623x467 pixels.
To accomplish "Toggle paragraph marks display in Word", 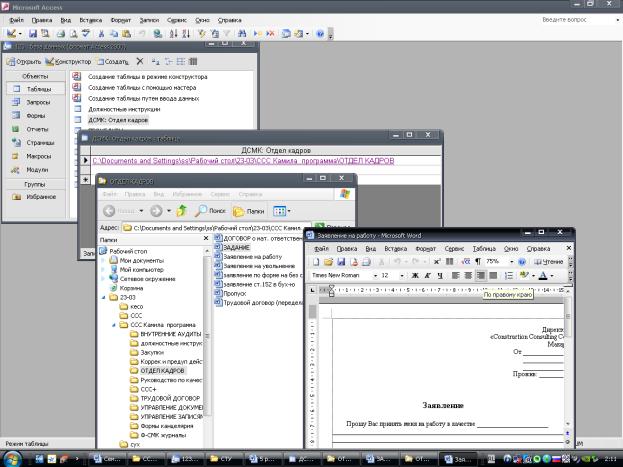I will 477,261.
